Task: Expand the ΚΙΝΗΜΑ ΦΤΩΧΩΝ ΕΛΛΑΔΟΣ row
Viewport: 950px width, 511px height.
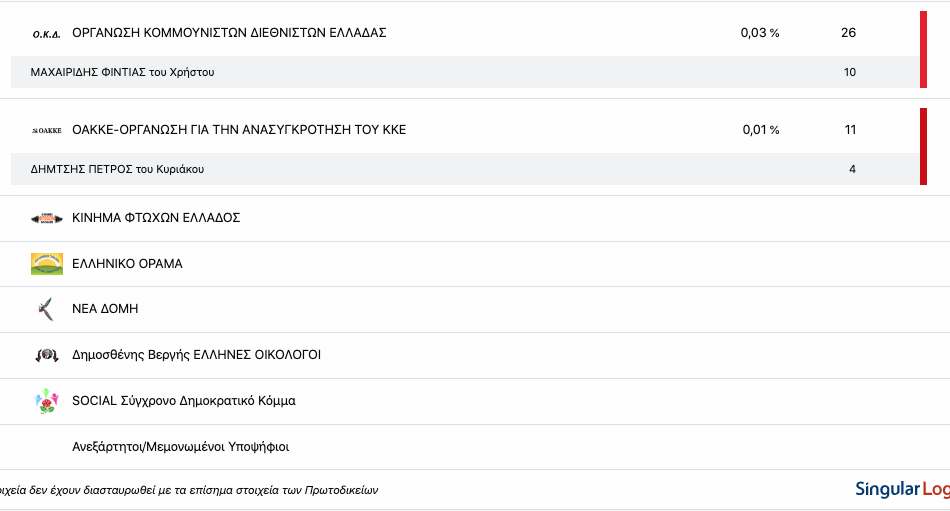Action: click(x=475, y=218)
